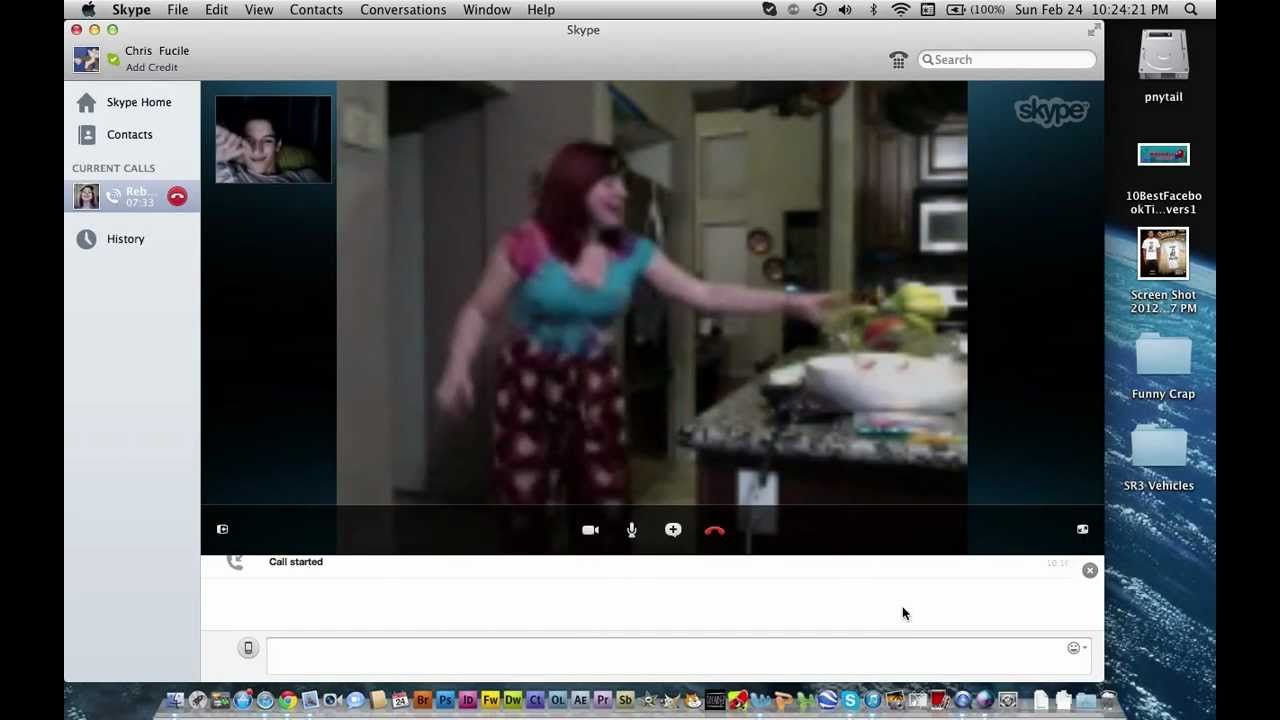The height and width of the screenshot is (720, 1280).
Task: Open Bluetooth menu bar icon
Action: pyautogui.click(x=873, y=9)
